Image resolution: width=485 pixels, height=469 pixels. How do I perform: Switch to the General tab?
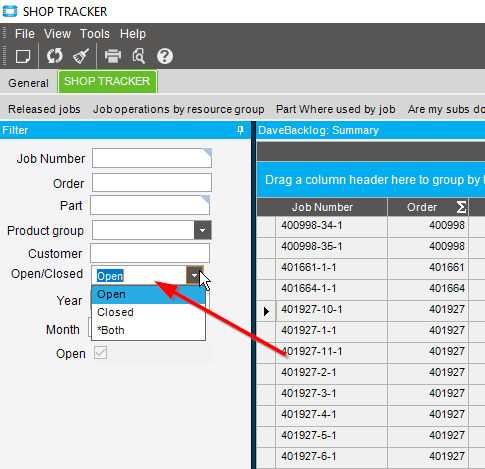28,83
